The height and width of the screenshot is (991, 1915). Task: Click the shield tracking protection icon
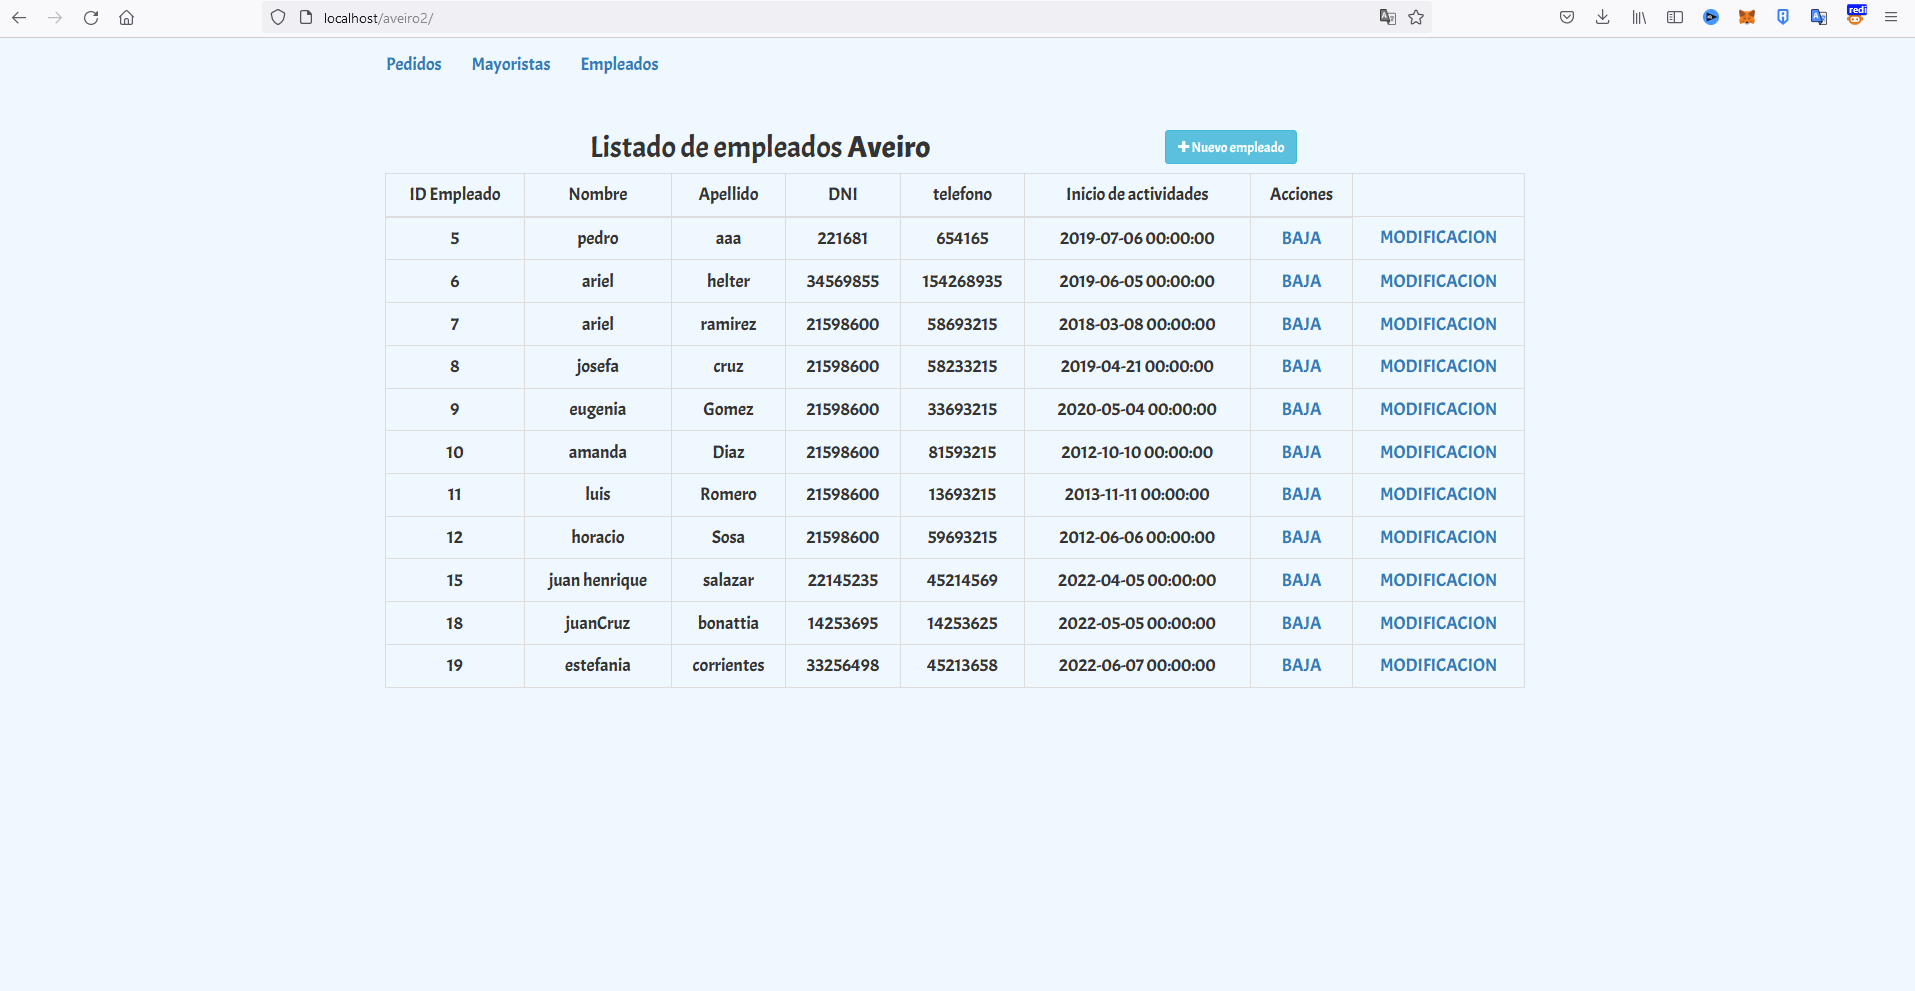coord(278,17)
